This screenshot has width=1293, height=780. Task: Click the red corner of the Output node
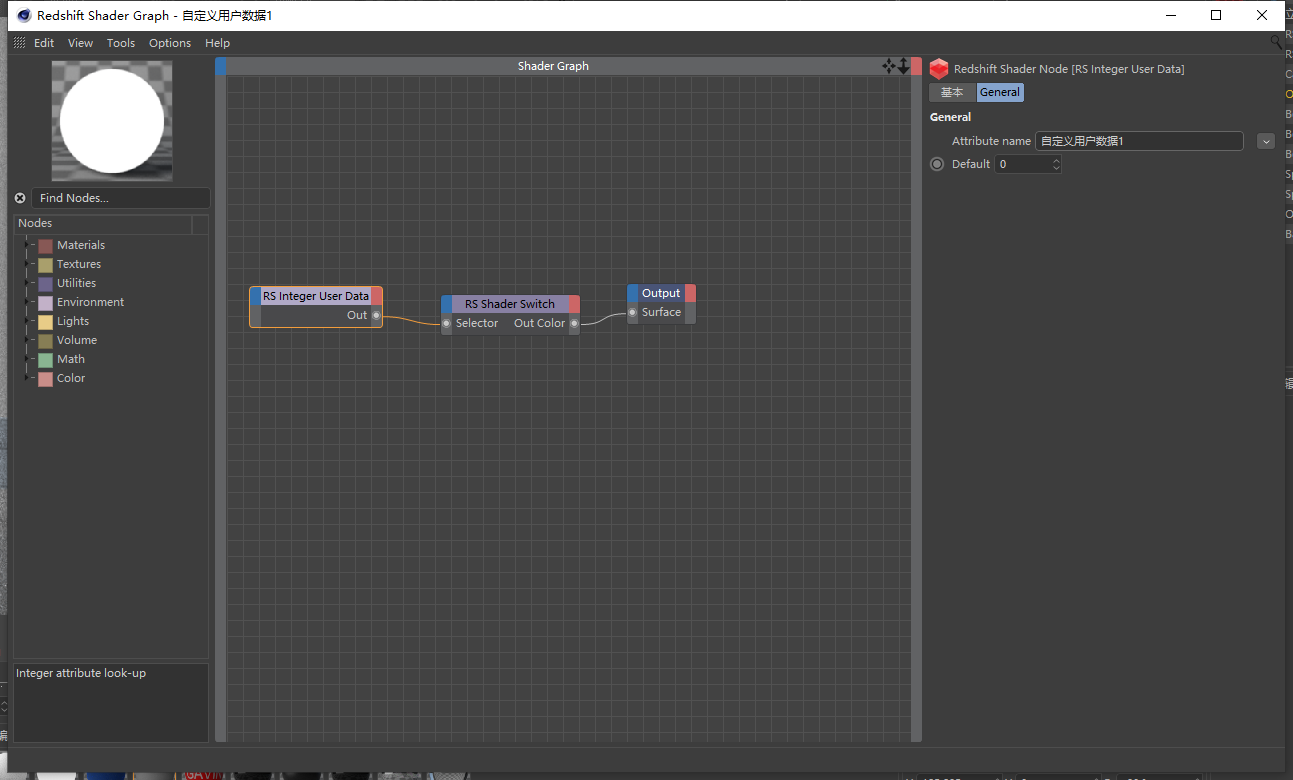click(x=690, y=293)
